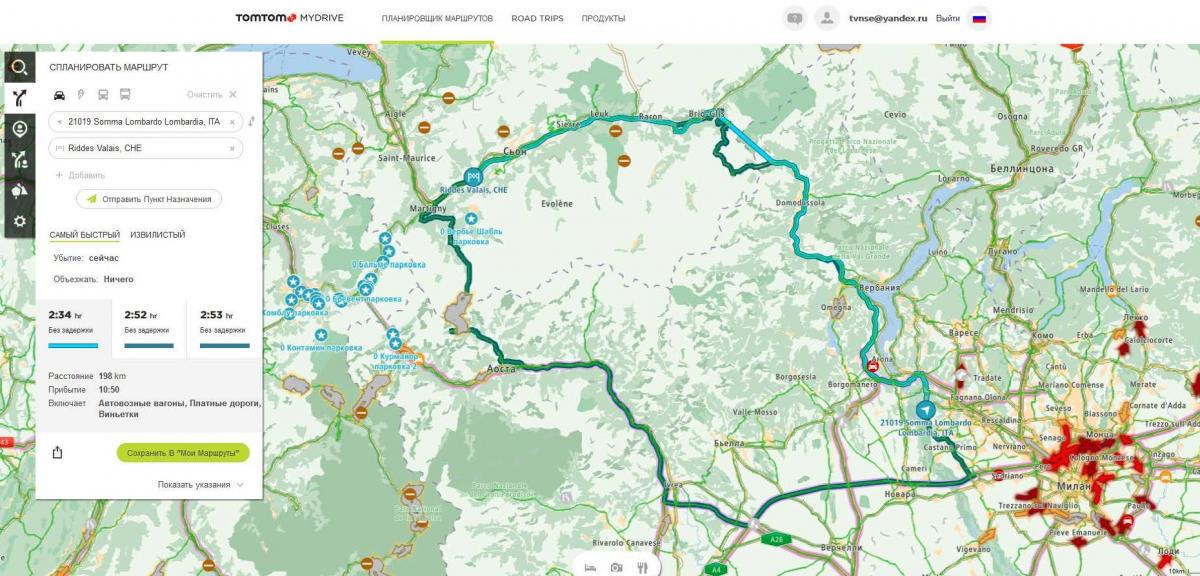Change the language via the Russian flag
Viewport: 1200px width, 576px height.
pos(979,18)
